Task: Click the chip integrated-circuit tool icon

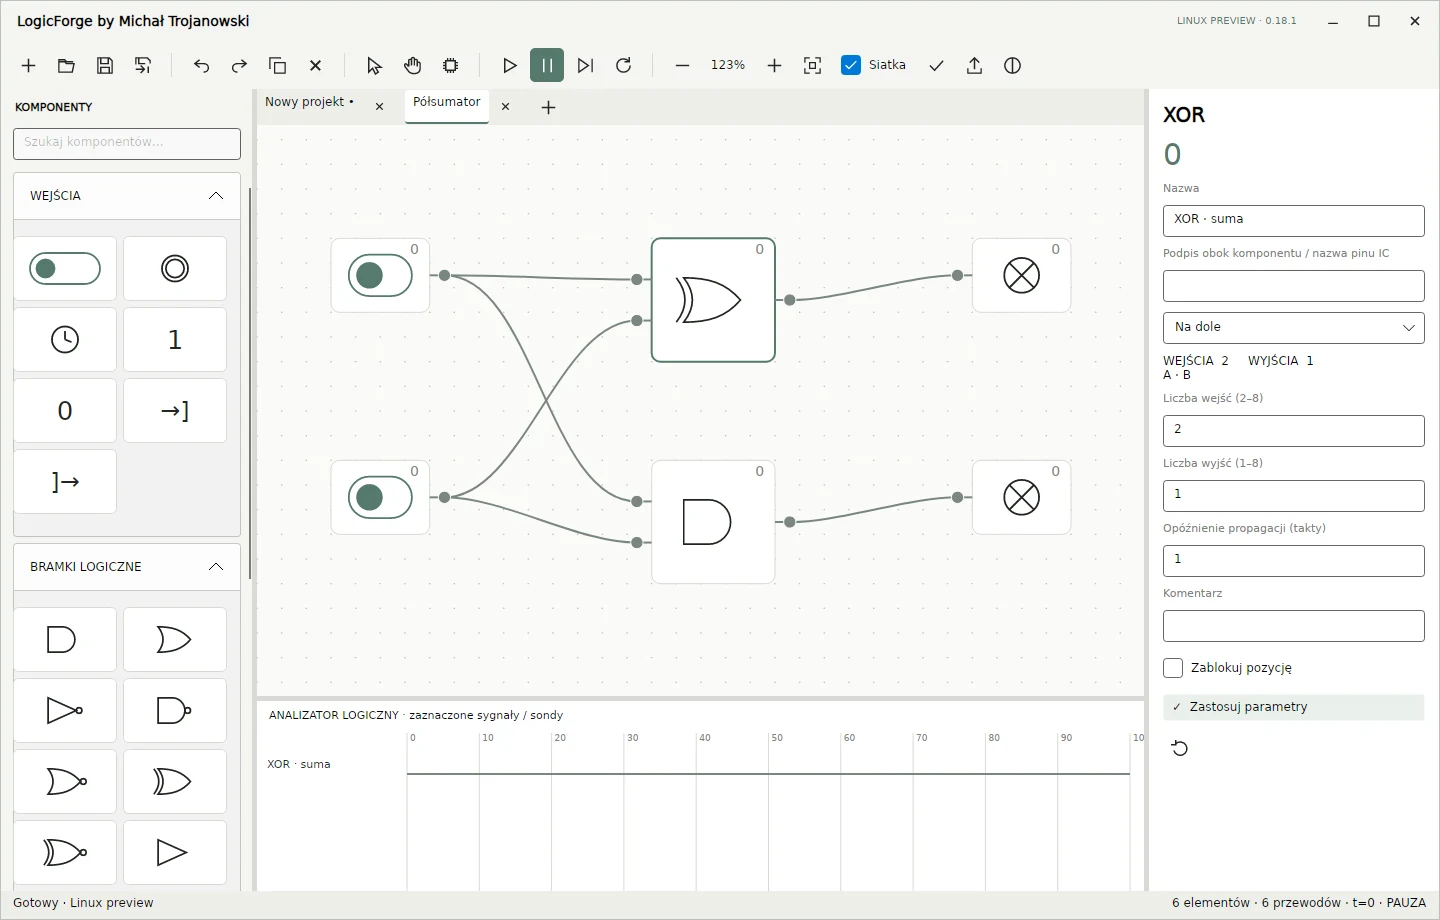Action: pyautogui.click(x=451, y=66)
